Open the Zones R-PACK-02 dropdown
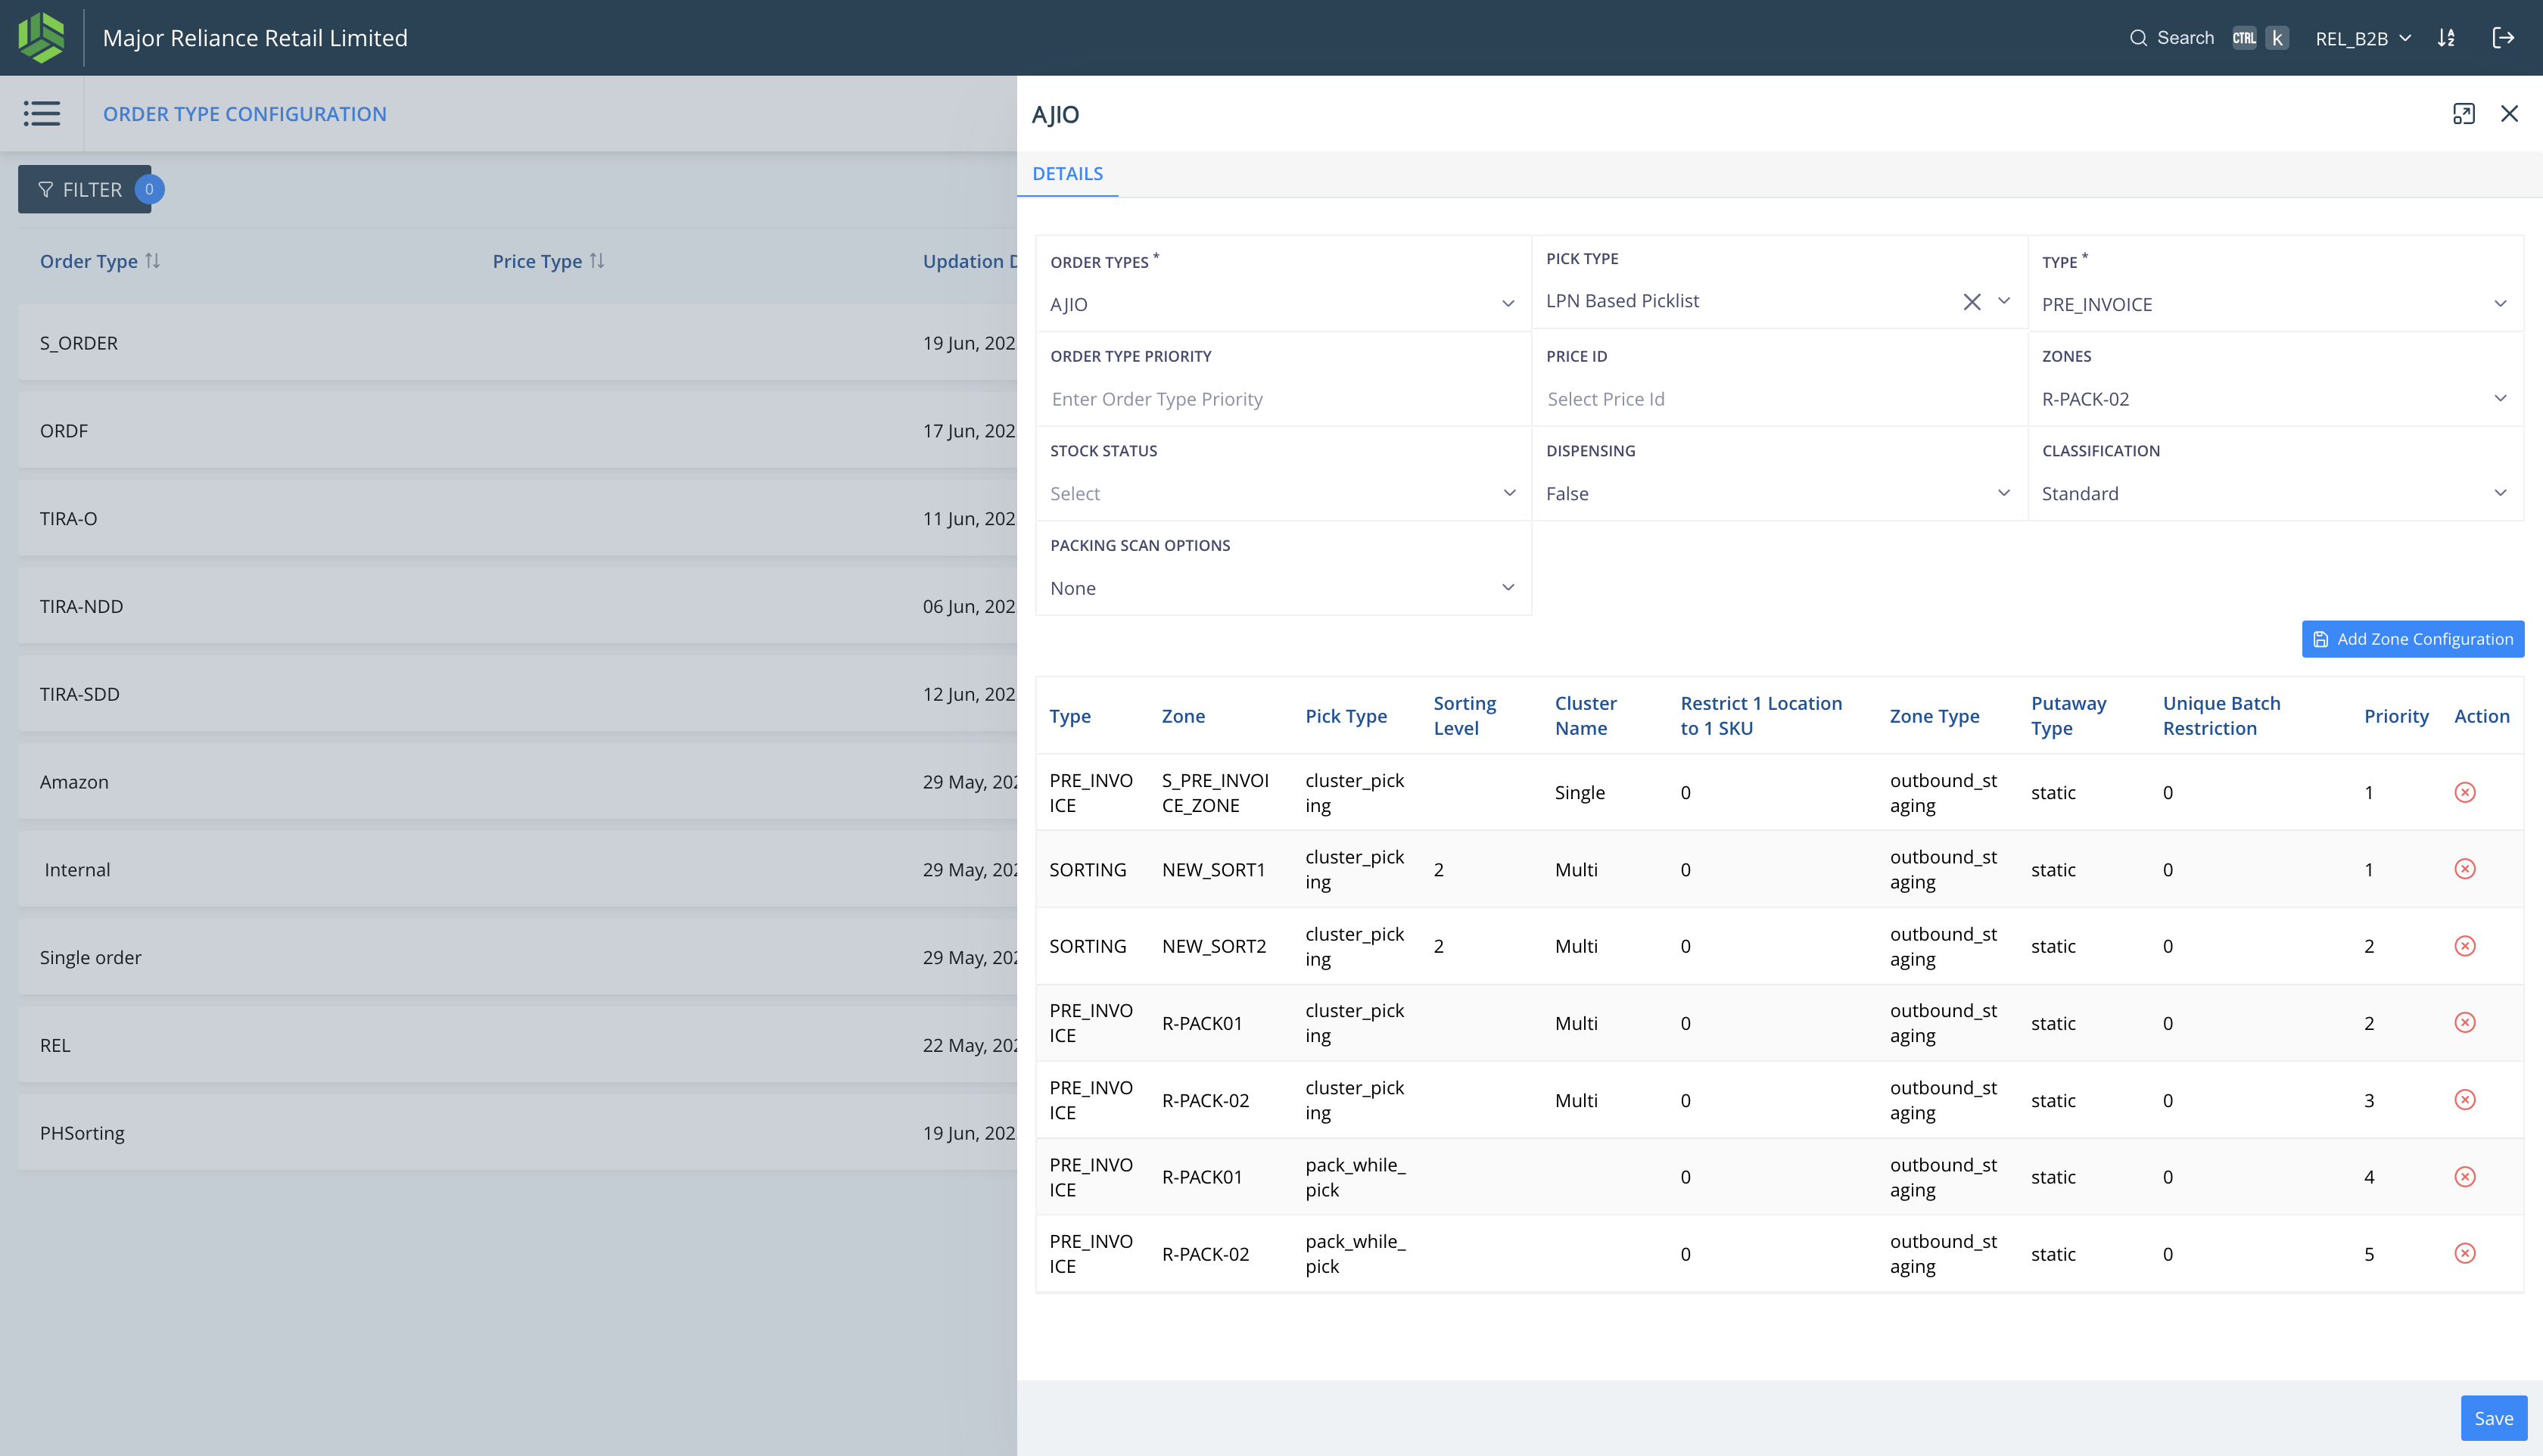The image size is (2543, 1456). pyautogui.click(x=2275, y=399)
